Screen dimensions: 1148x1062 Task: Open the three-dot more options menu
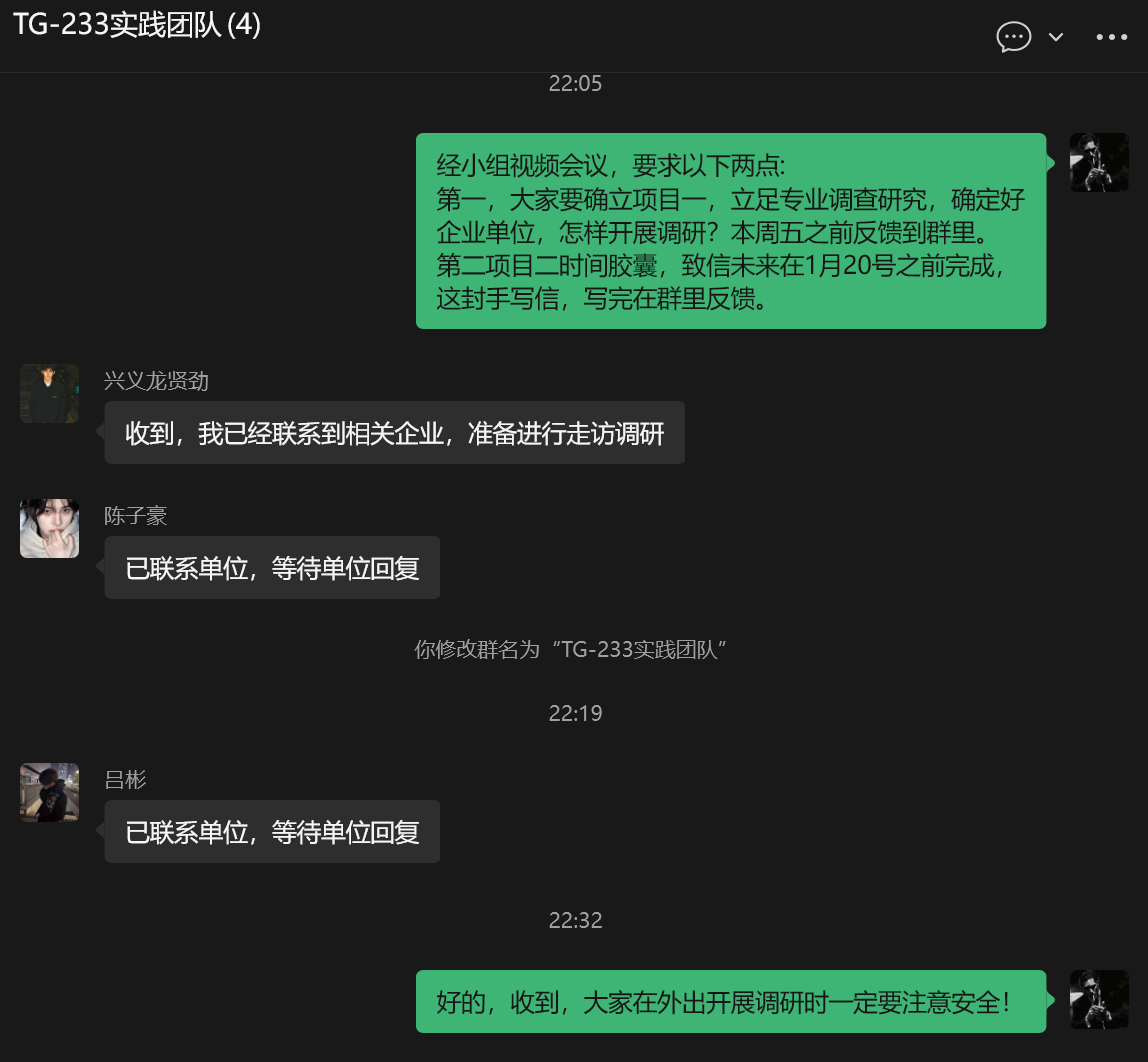[x=1111, y=37]
